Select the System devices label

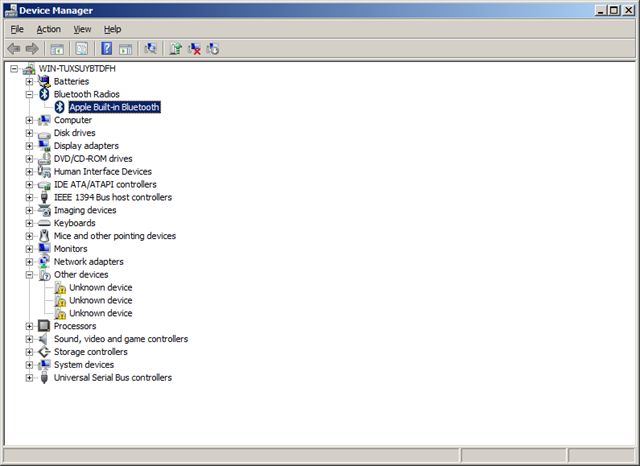pyautogui.click(x=84, y=365)
